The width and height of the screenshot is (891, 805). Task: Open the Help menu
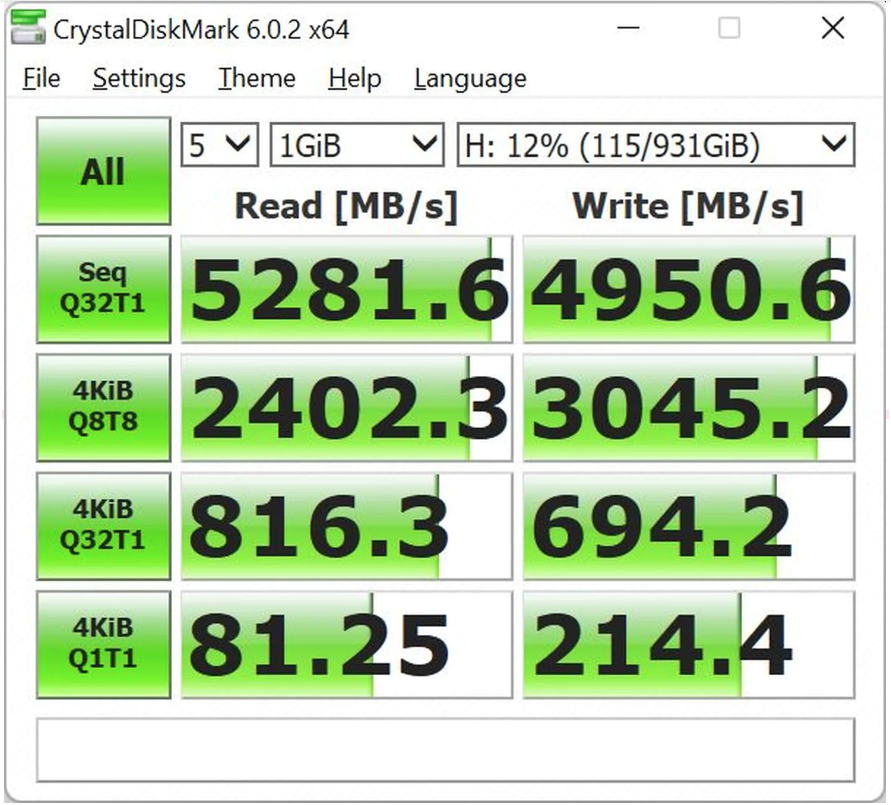[354, 78]
